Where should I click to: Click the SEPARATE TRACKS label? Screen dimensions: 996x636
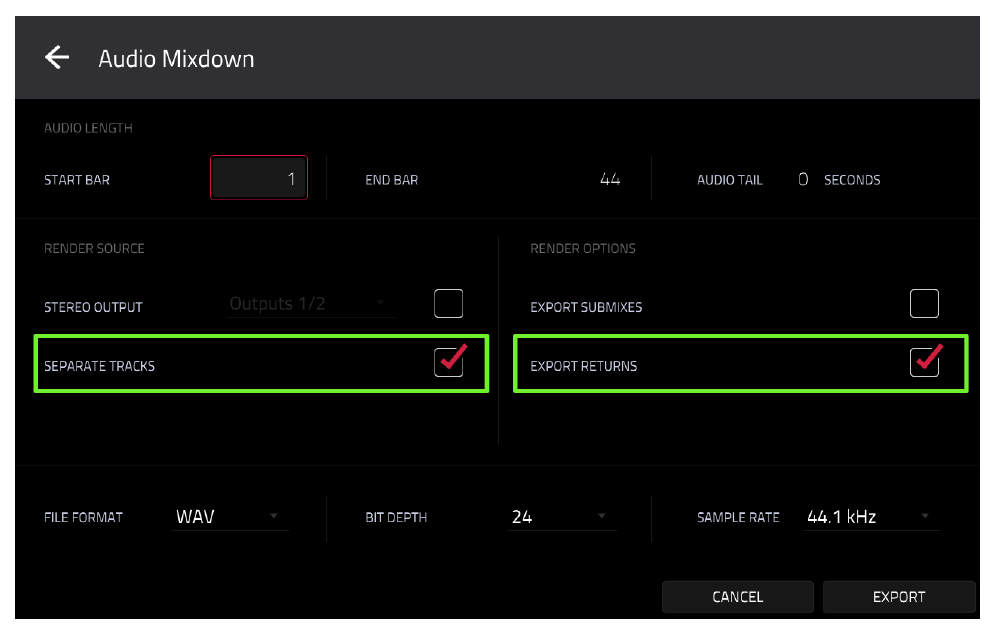[x=99, y=366]
